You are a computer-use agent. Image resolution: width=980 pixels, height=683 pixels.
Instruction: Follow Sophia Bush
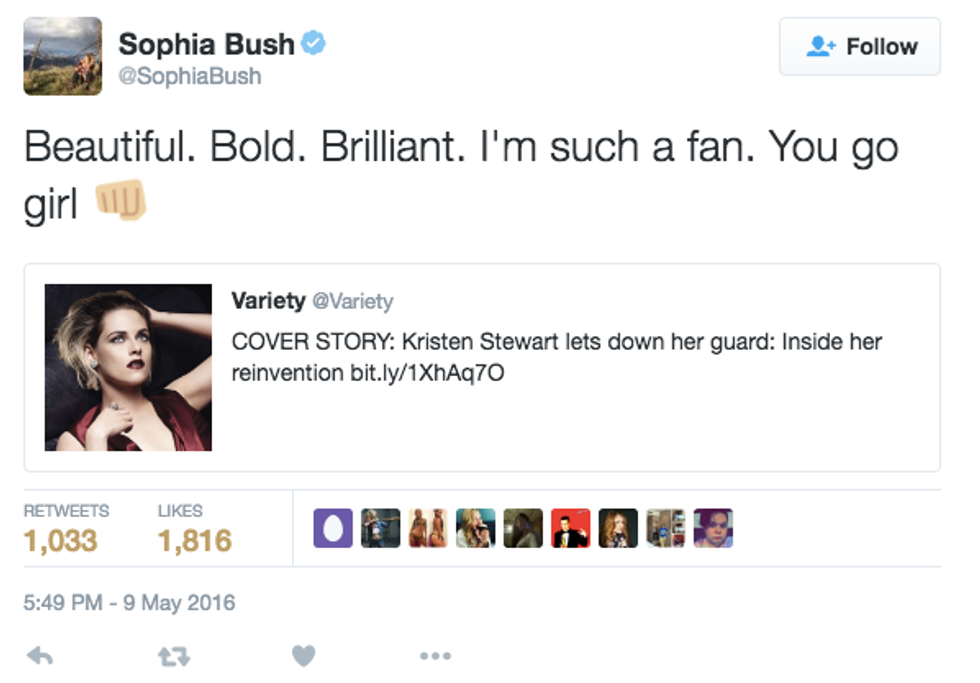tap(859, 47)
